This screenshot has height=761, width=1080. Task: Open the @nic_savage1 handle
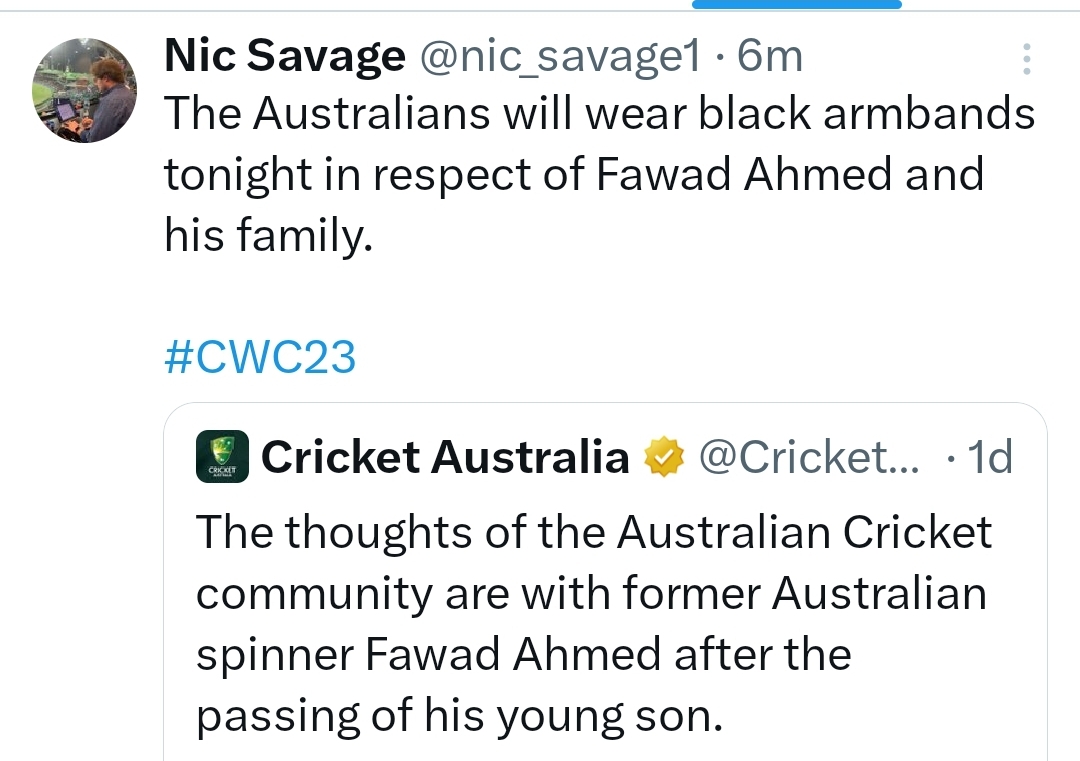pos(560,56)
